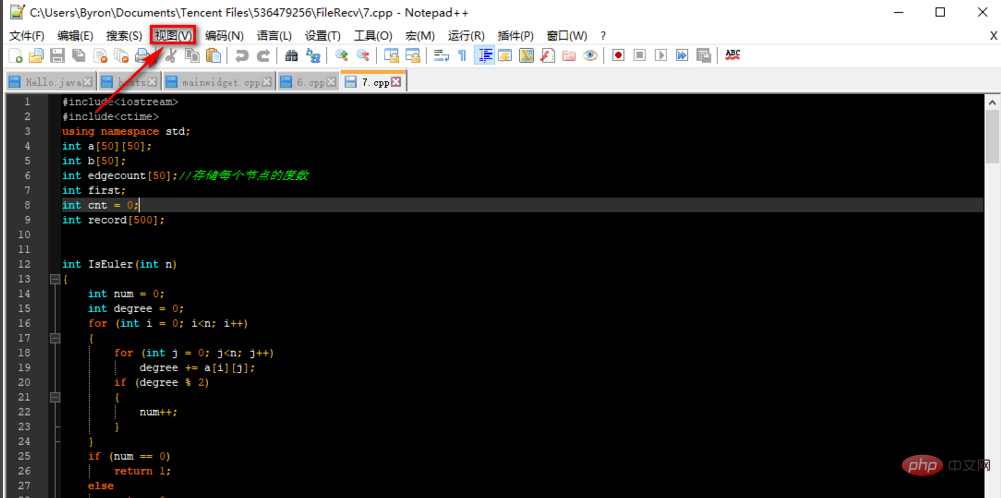Start macro recording with red dot icon
The image size is (1001, 498).
[618, 56]
